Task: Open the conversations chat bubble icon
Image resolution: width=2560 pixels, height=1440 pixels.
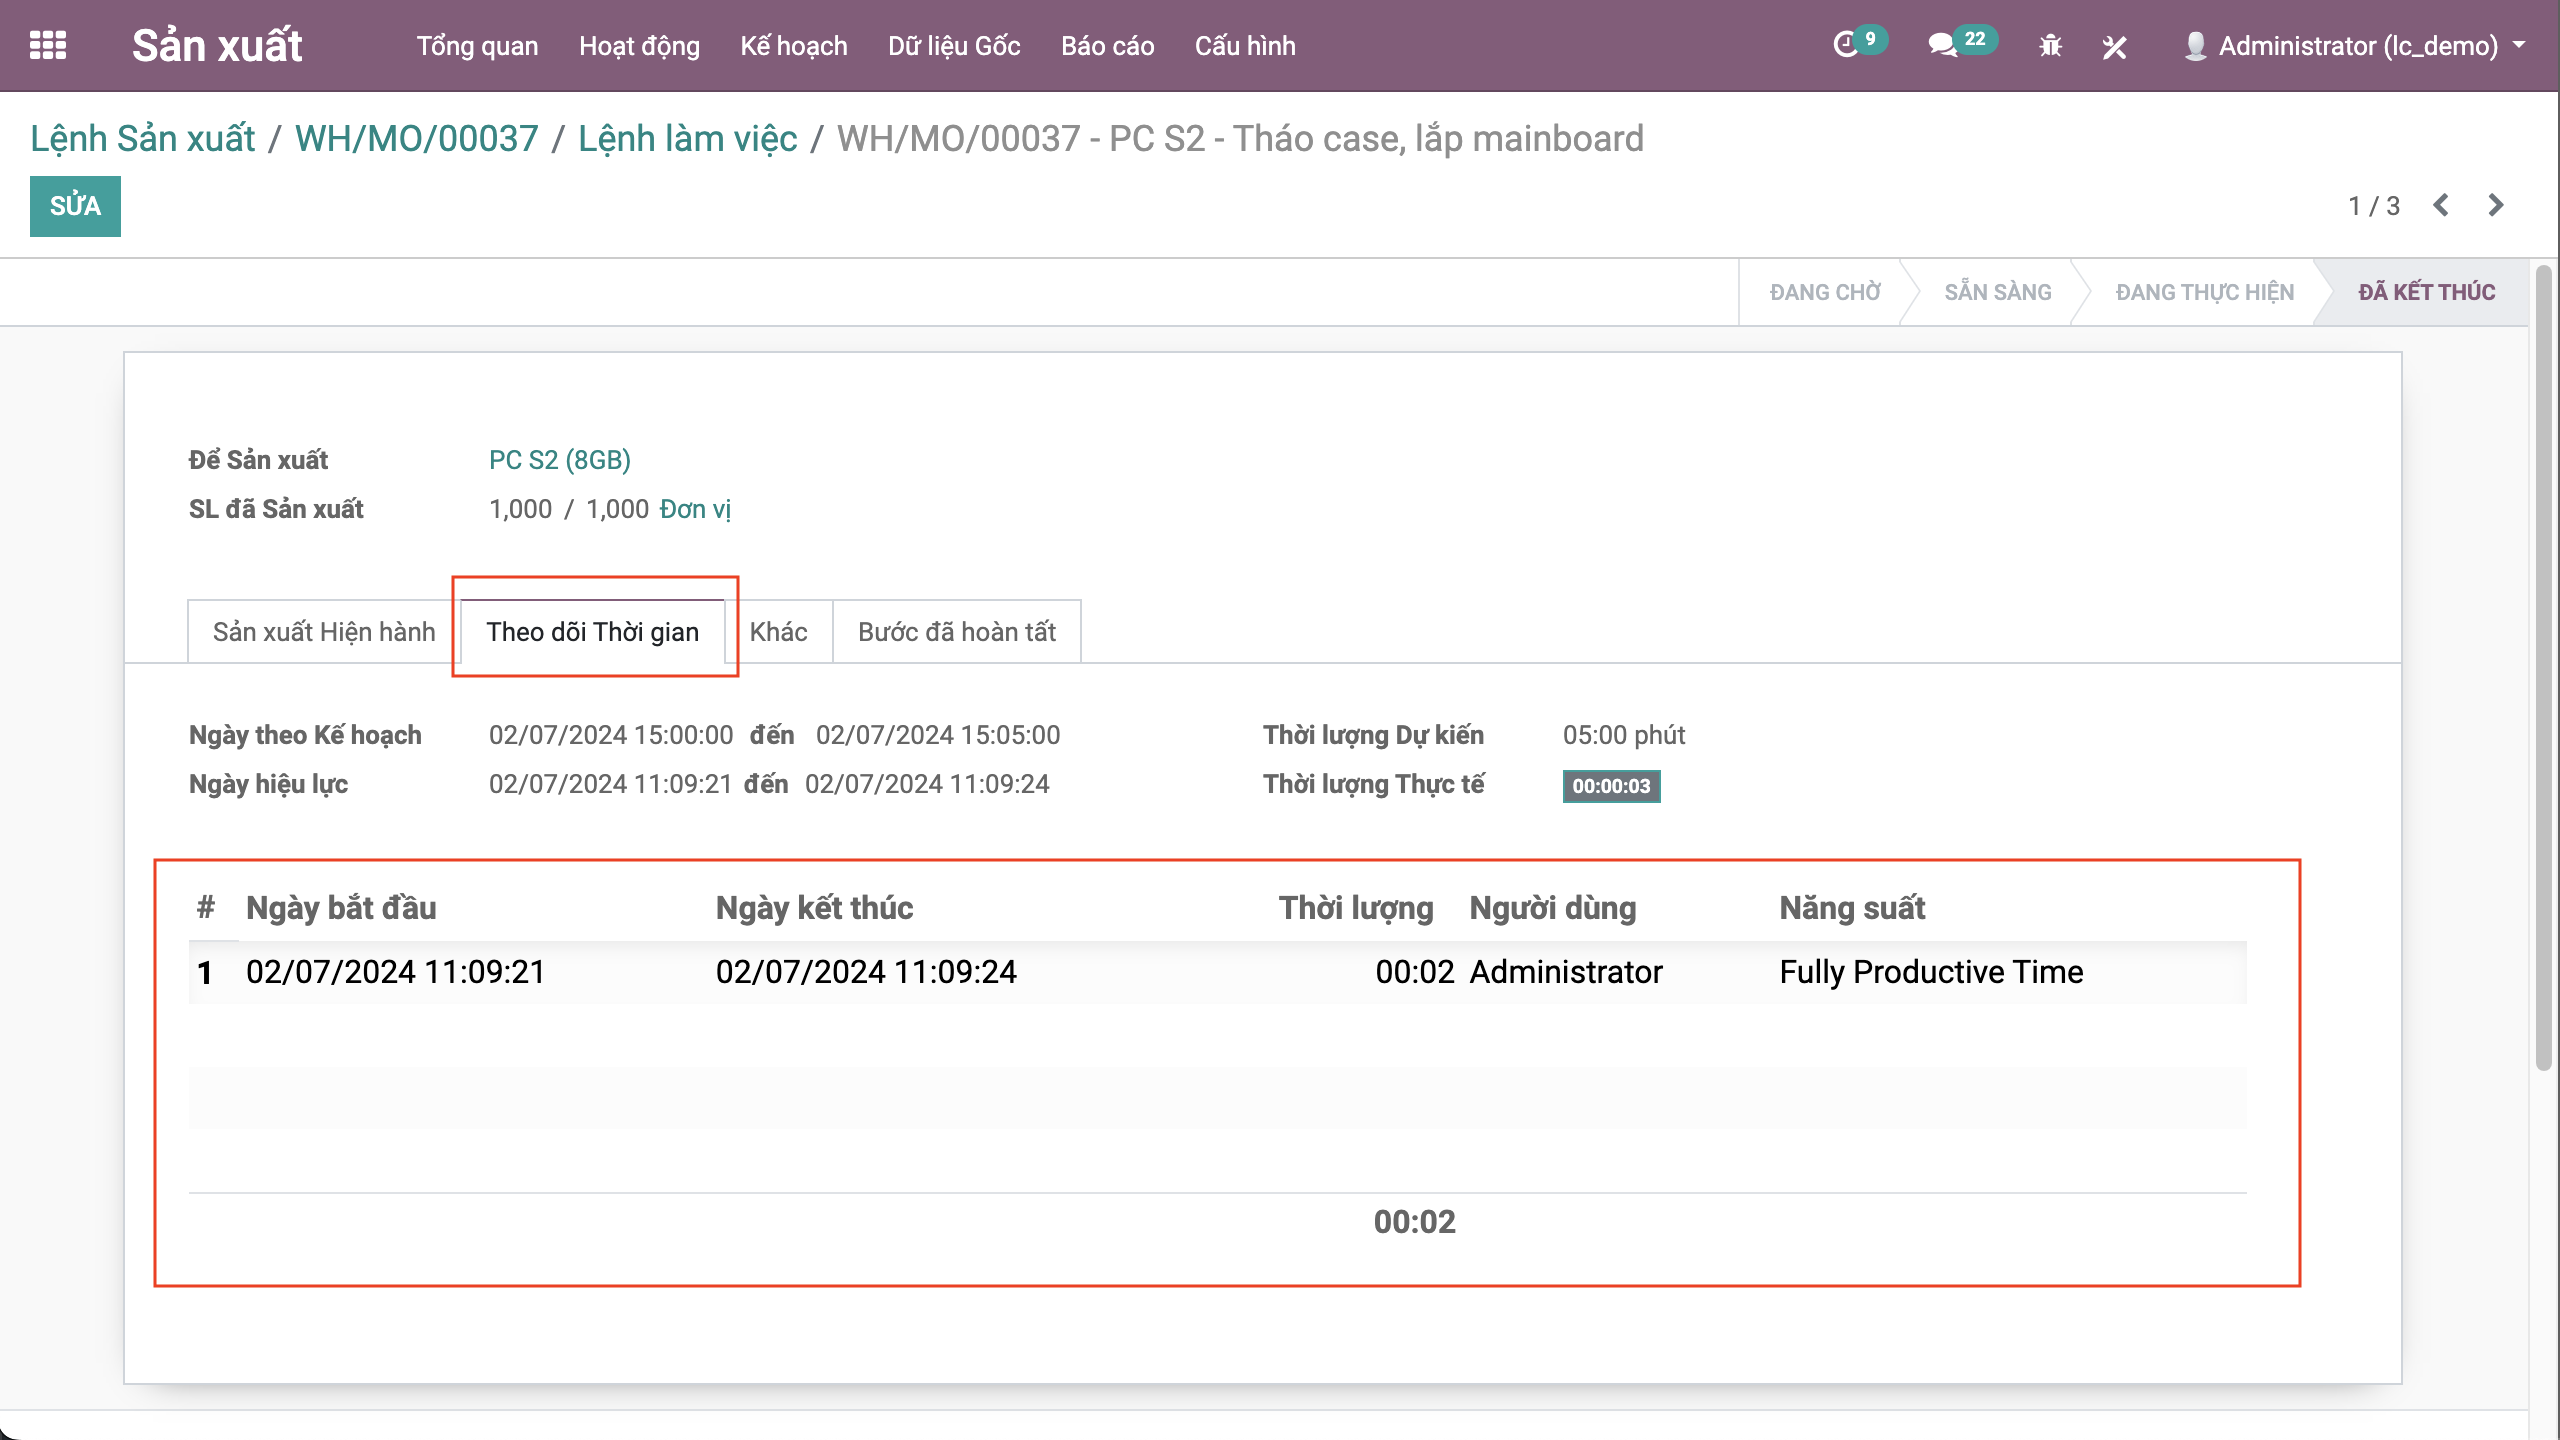Action: coord(1942,46)
